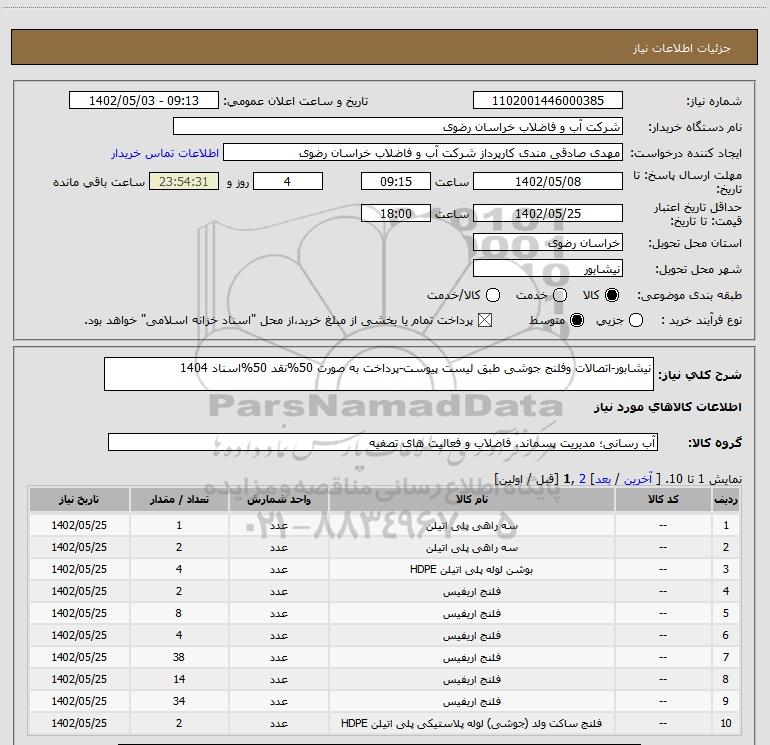Click سه راهی پلی اتیلن in row 1
Image resolution: width=770 pixels, height=745 pixels.
[471, 525]
